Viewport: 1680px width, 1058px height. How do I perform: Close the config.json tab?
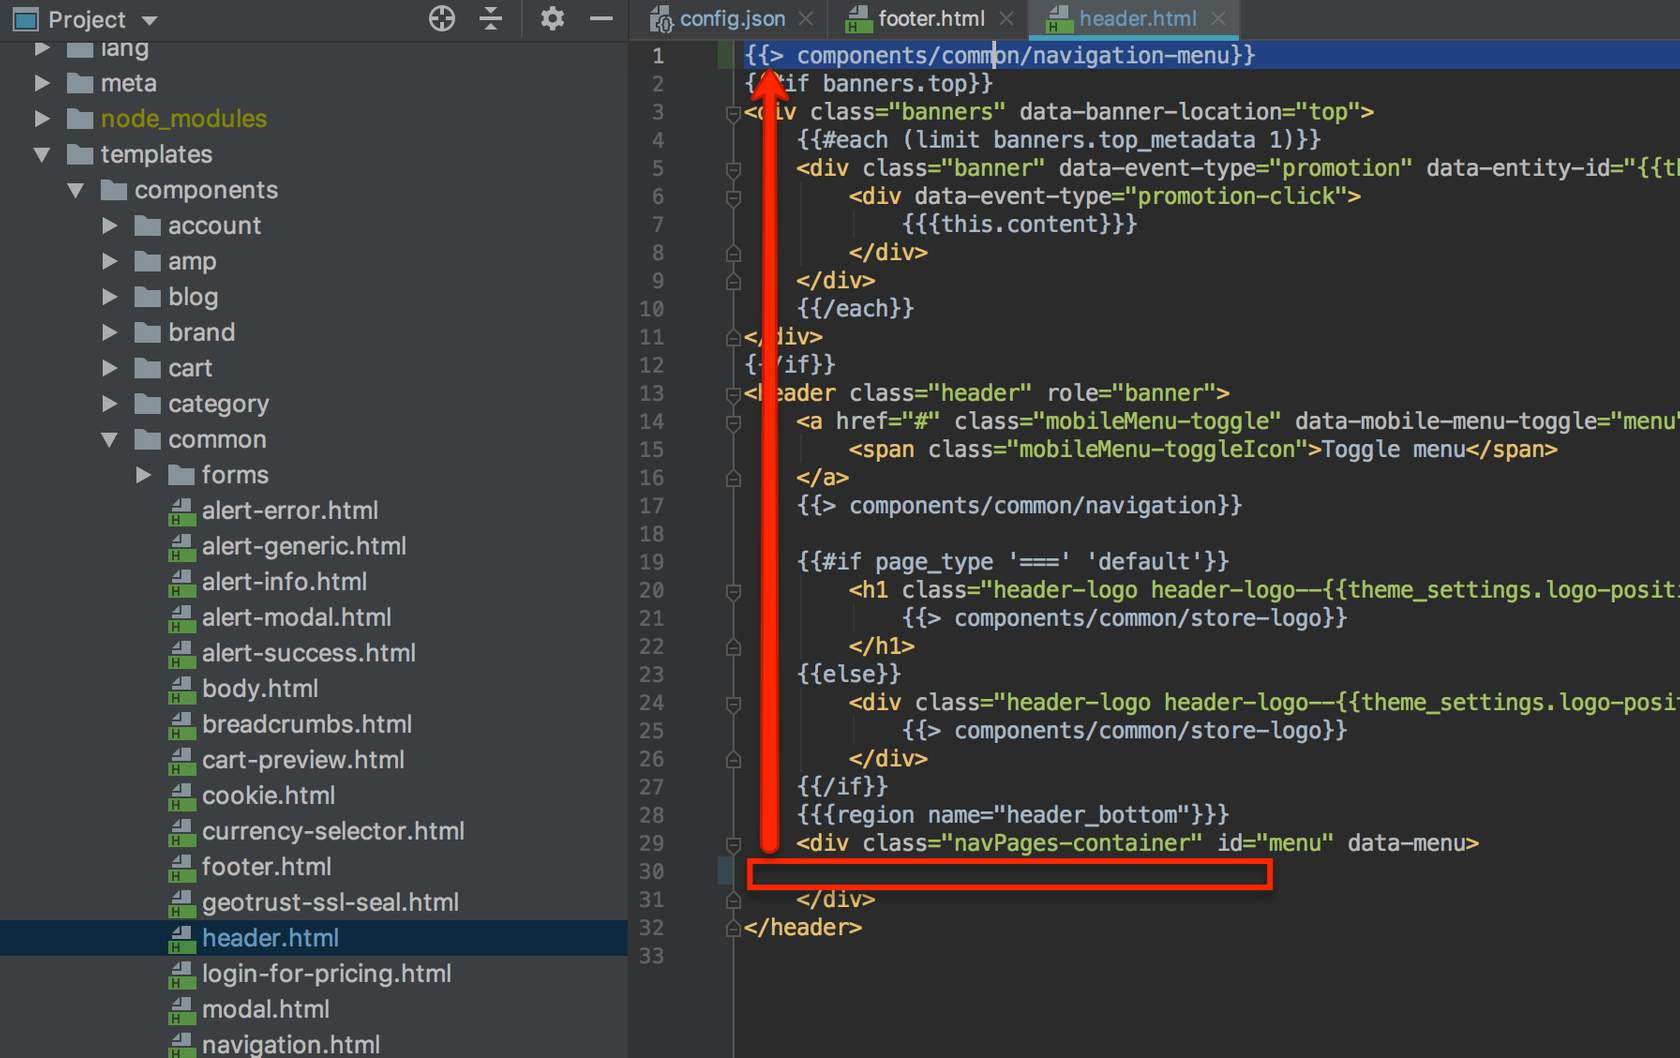click(x=806, y=19)
